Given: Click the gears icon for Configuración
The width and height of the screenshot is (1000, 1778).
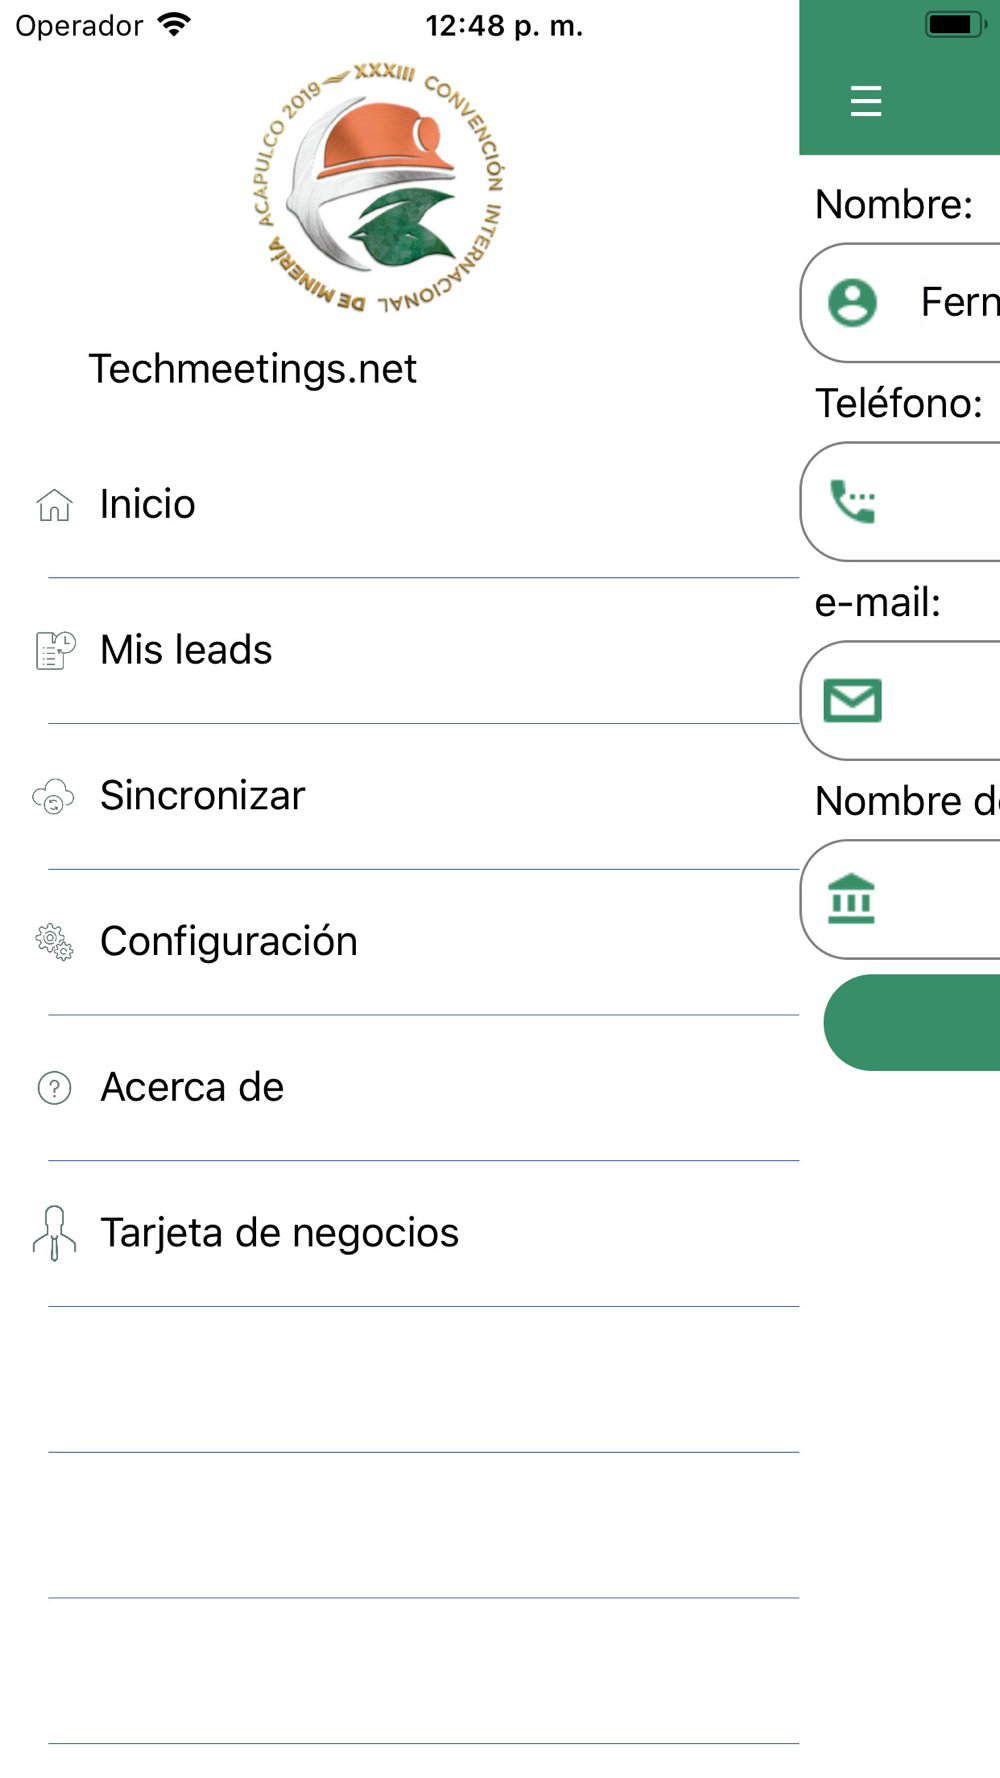Looking at the screenshot, I should click(x=55, y=942).
